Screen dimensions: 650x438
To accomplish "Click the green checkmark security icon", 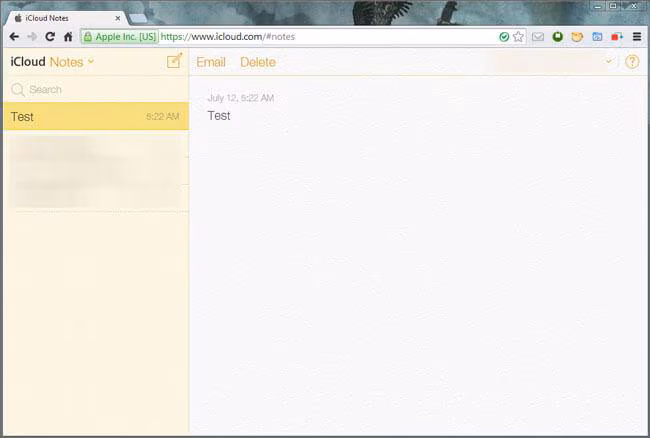I will [x=504, y=37].
